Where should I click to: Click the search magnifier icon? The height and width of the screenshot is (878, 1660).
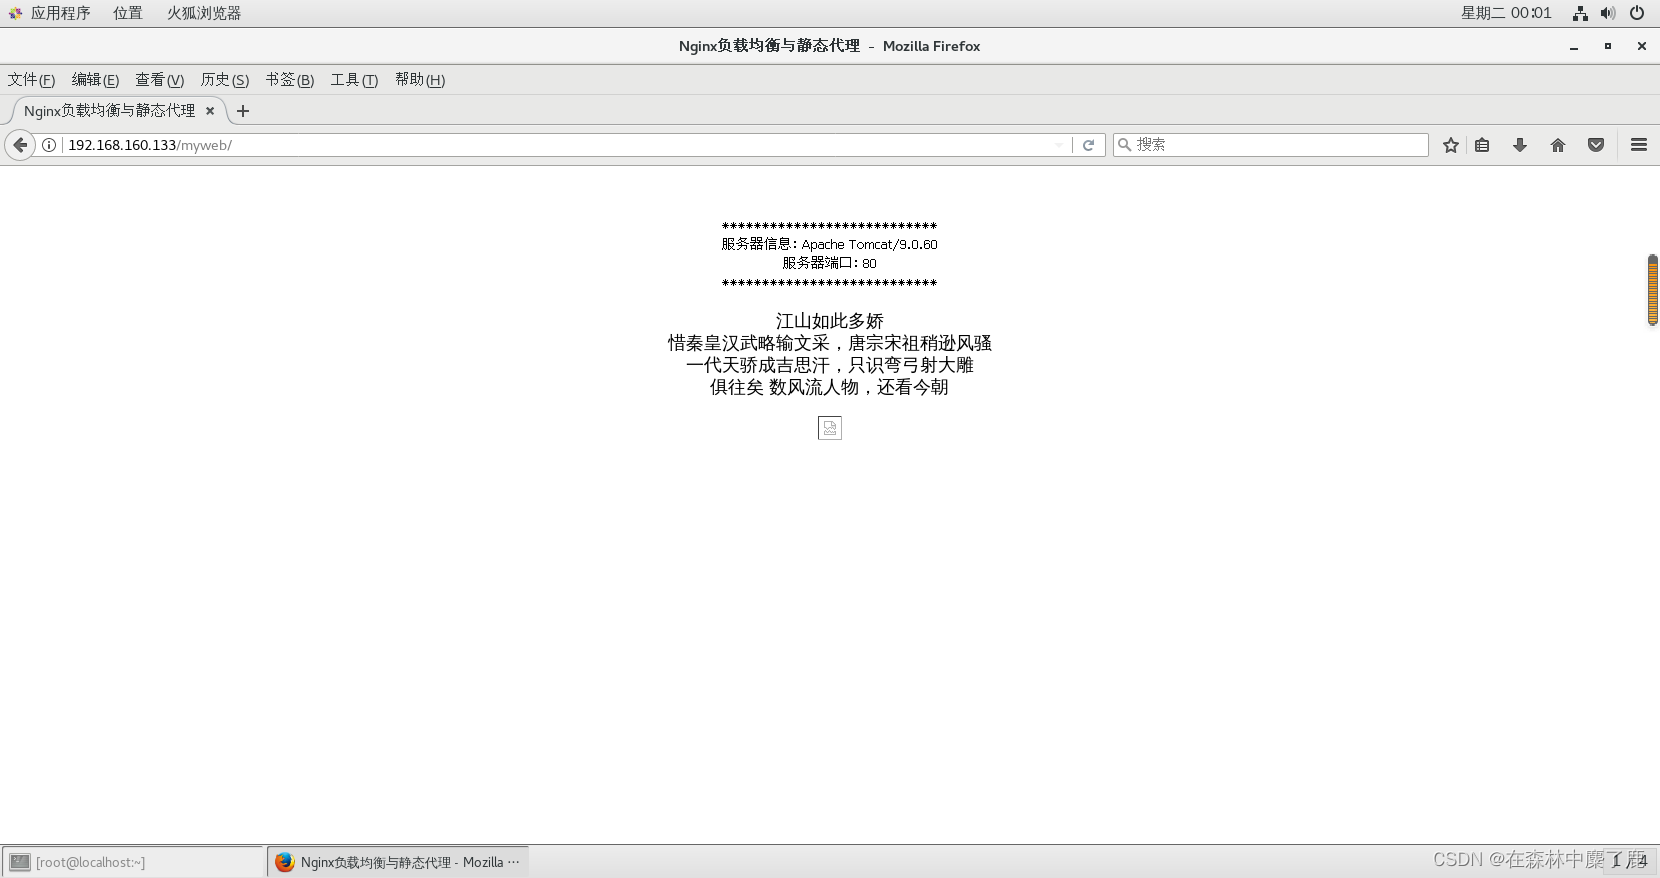coord(1125,145)
